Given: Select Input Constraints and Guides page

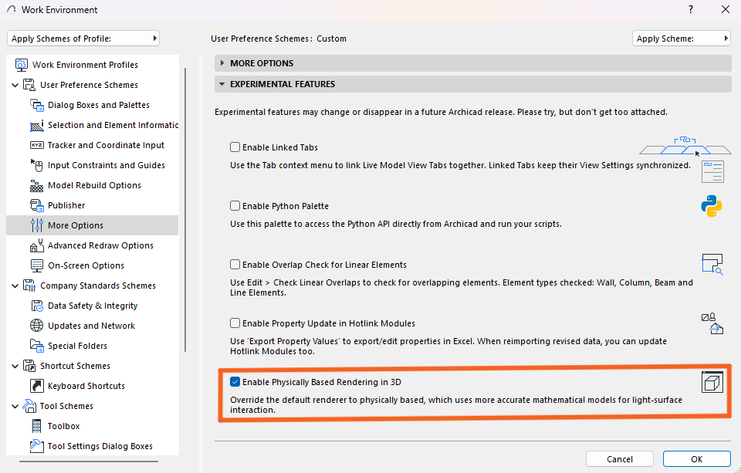Looking at the screenshot, I should (106, 165).
